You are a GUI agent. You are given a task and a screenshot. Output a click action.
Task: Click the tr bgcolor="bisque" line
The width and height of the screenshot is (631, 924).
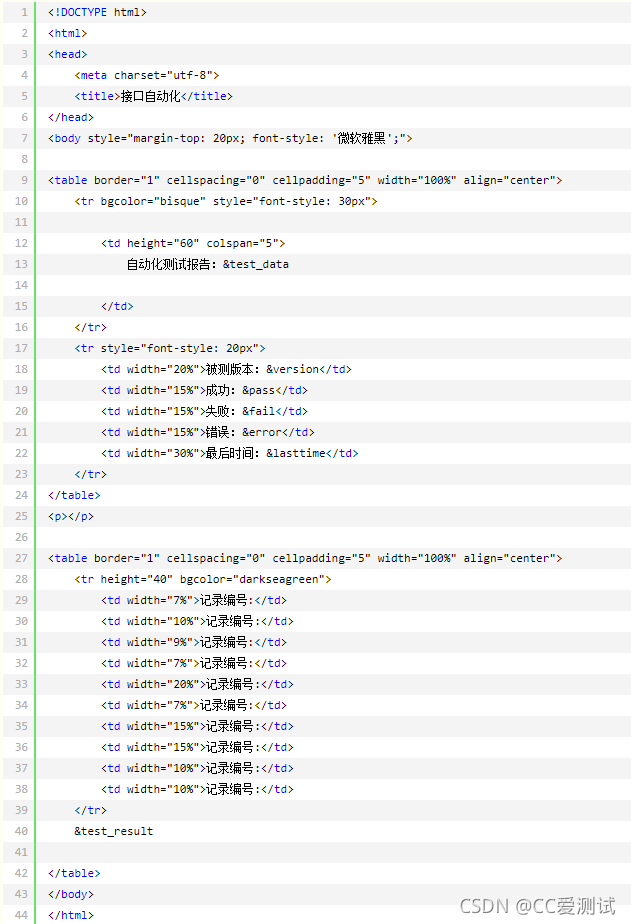pos(226,202)
